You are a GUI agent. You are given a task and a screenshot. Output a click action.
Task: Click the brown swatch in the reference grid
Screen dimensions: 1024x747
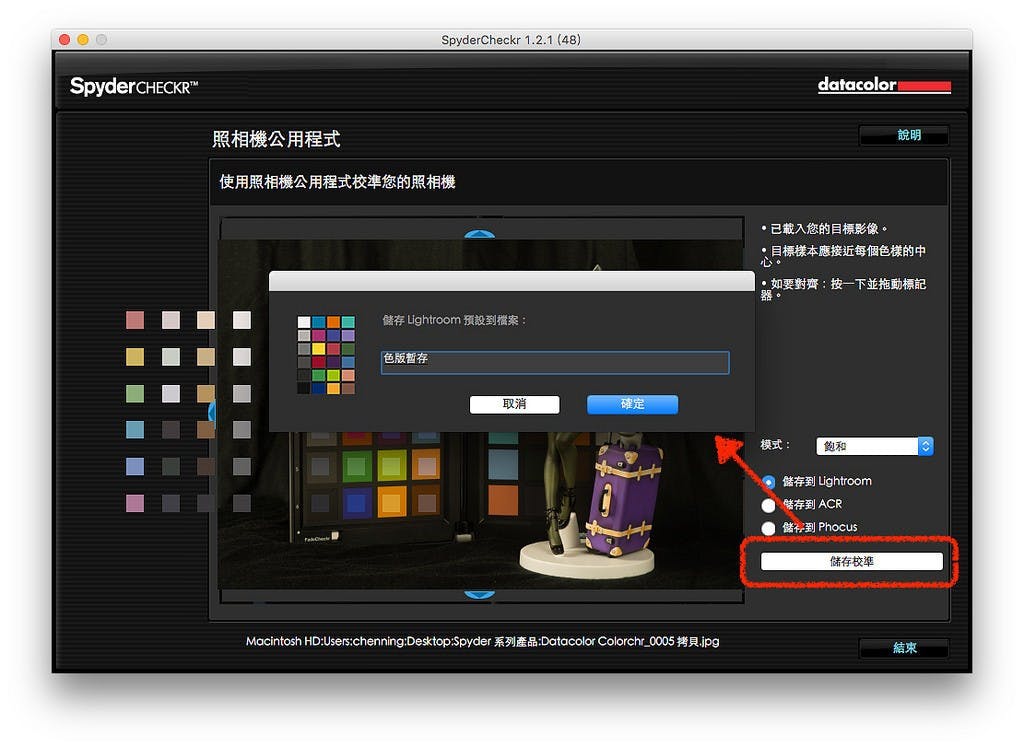tap(206, 430)
